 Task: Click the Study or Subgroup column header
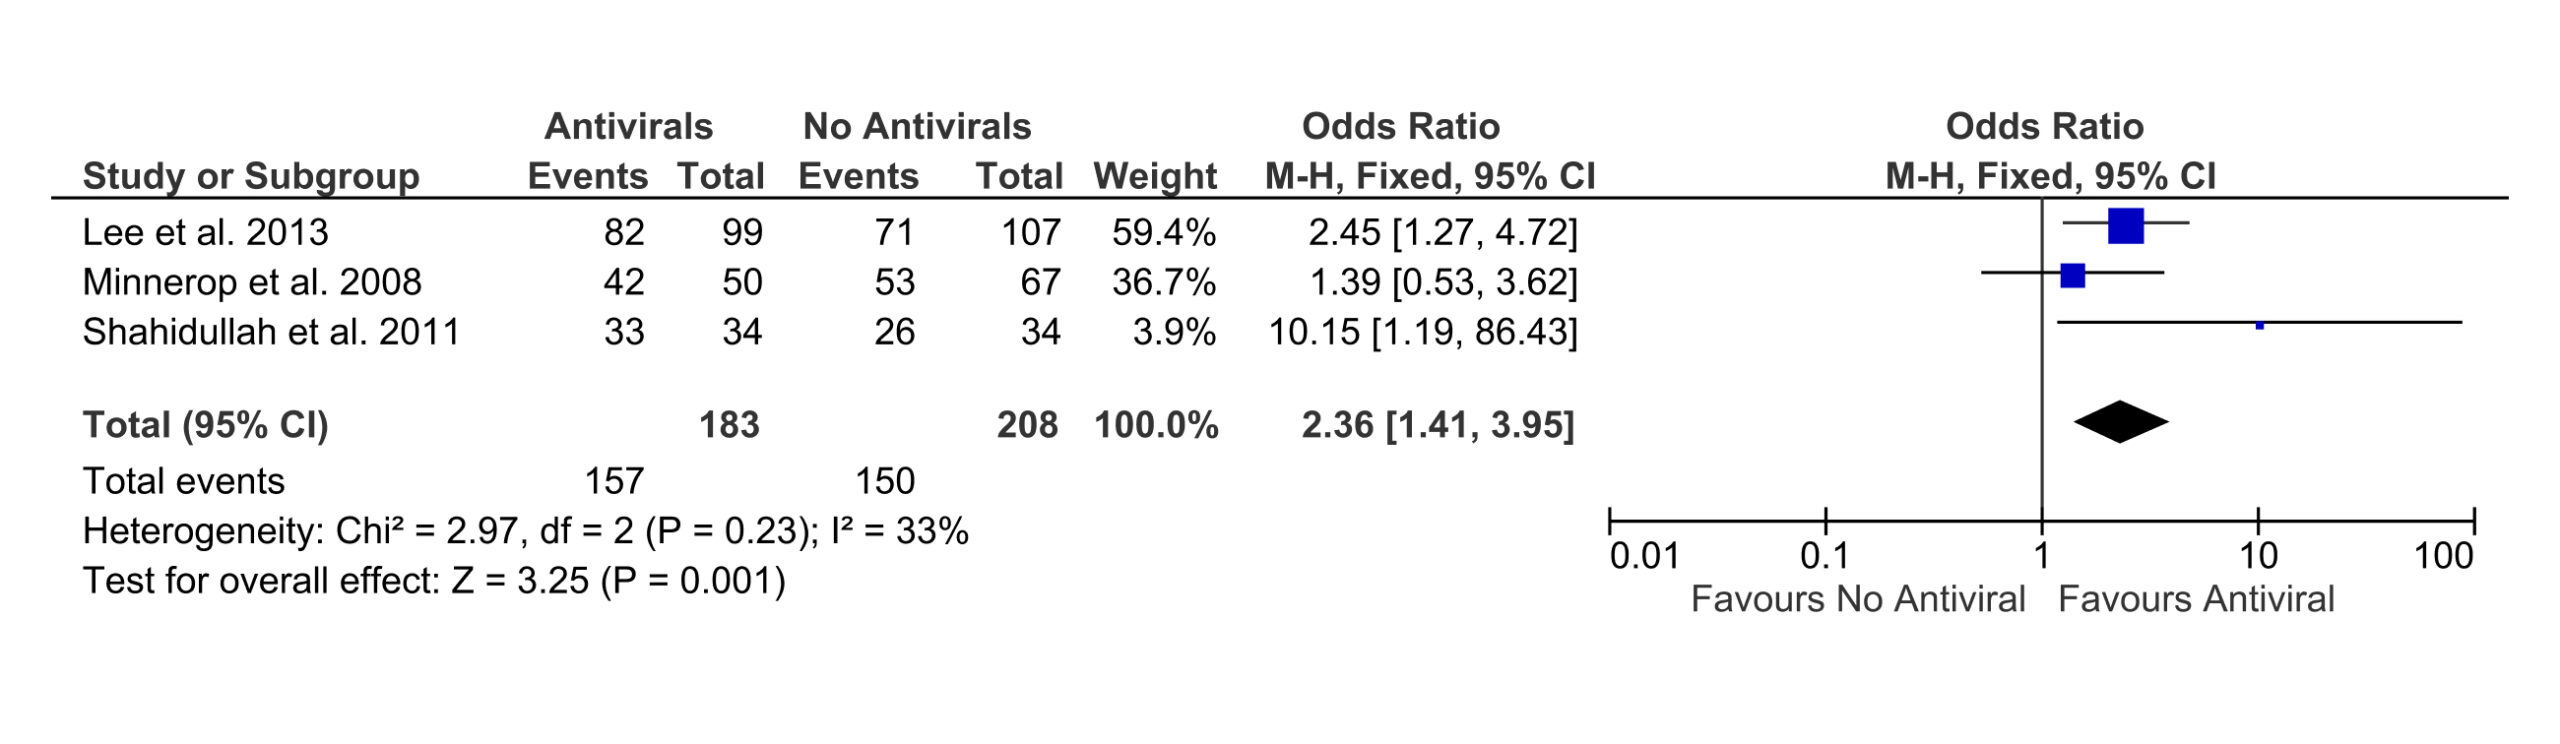click(x=250, y=176)
